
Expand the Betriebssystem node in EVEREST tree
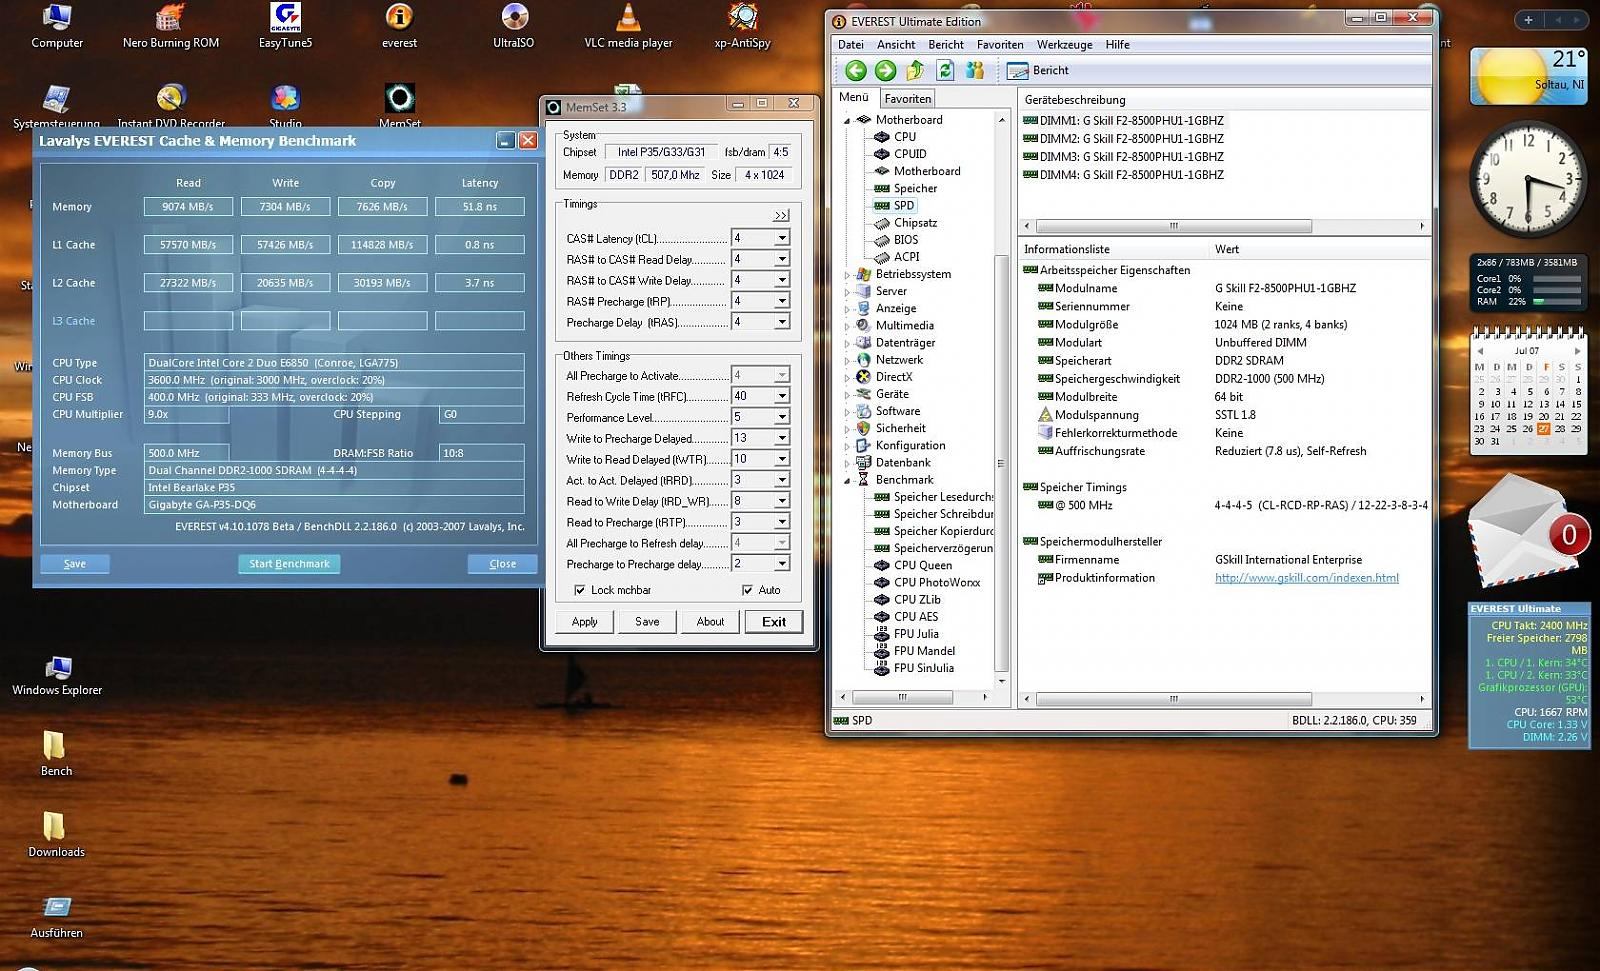pyautogui.click(x=847, y=275)
